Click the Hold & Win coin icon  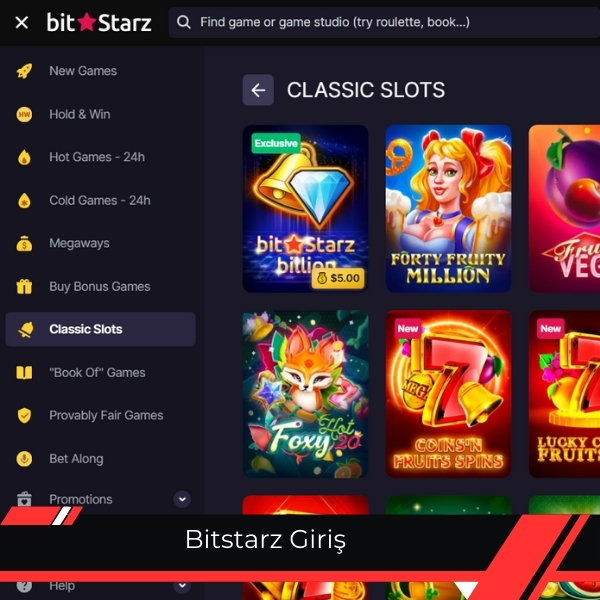click(24, 114)
